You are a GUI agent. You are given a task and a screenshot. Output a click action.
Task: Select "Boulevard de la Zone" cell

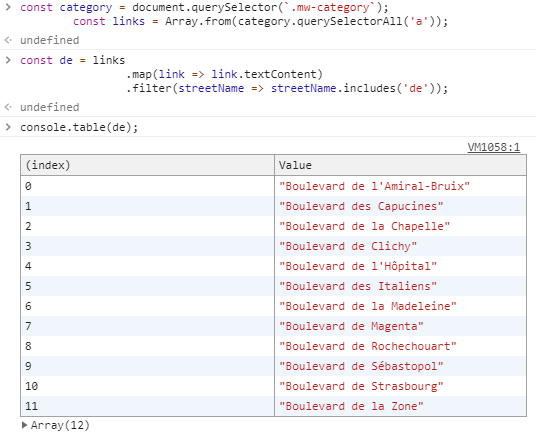tap(400, 406)
